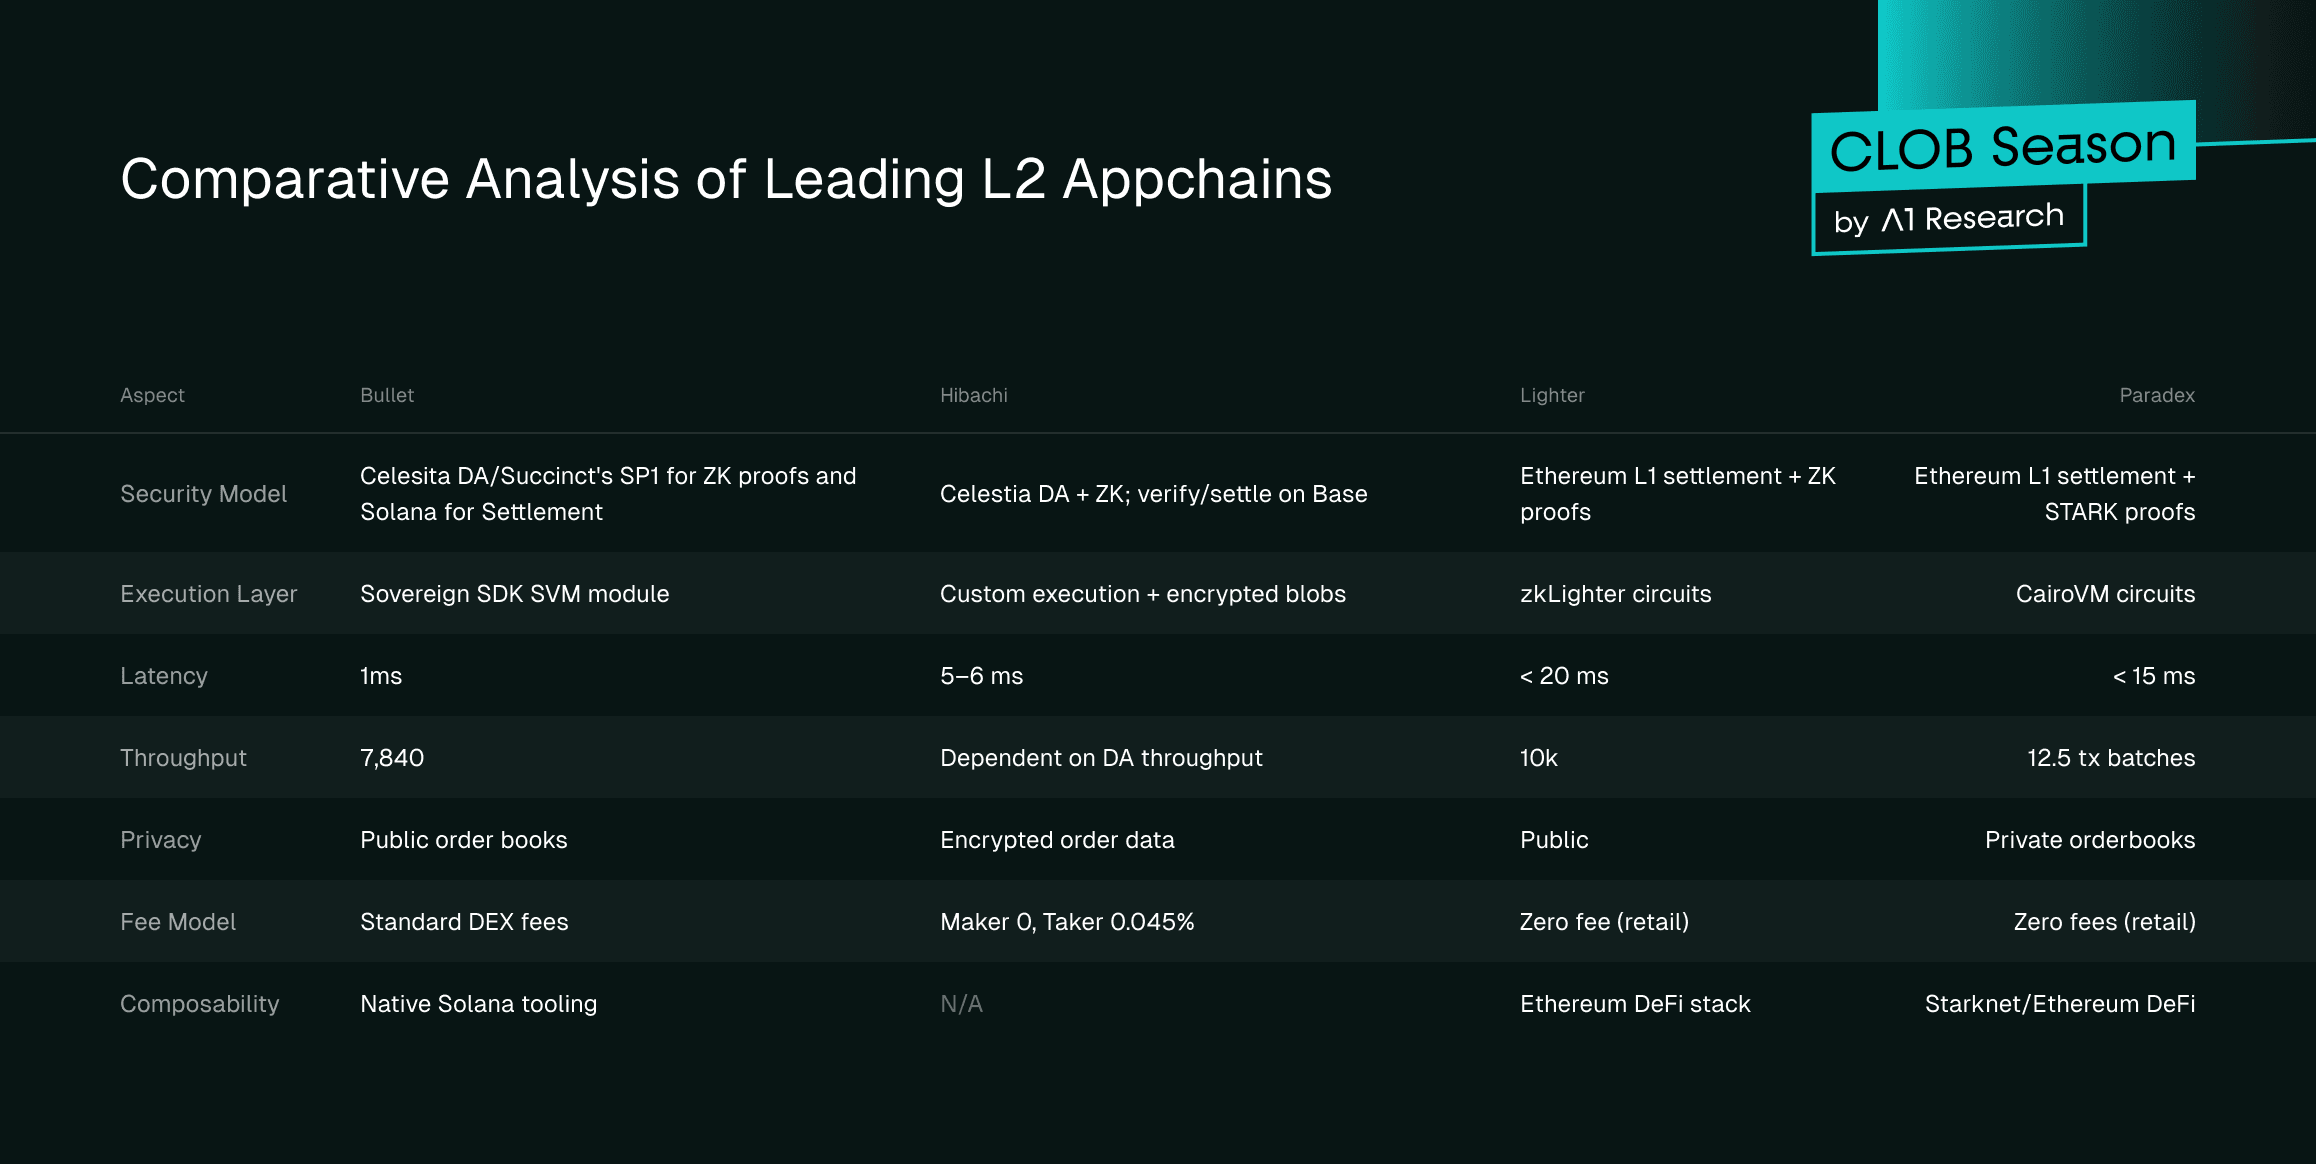Click 'Sovereign SDK SVM module' cell
The image size is (2316, 1164).
514,594
